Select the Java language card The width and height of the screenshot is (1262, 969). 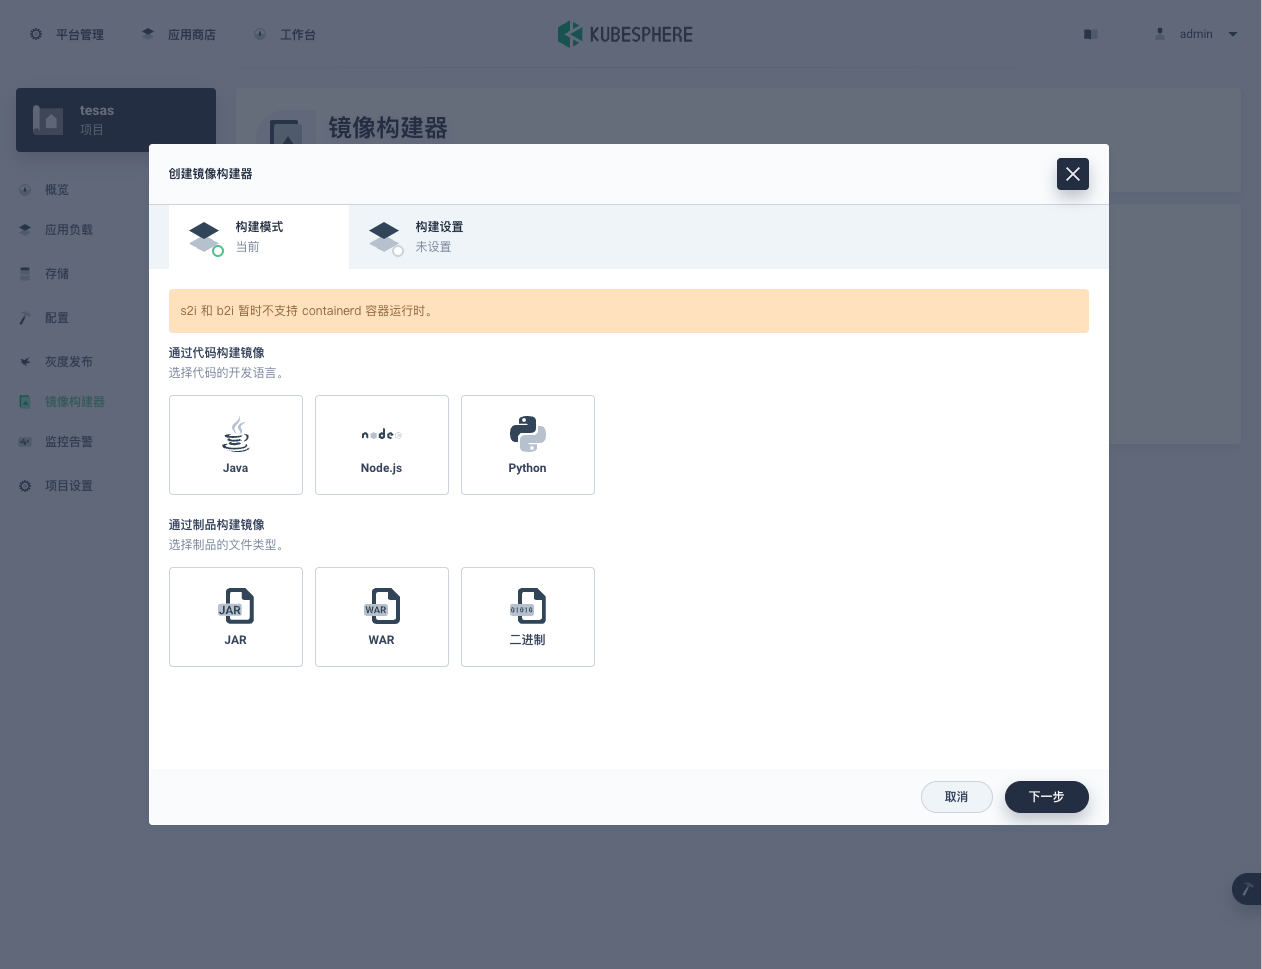[x=236, y=445]
